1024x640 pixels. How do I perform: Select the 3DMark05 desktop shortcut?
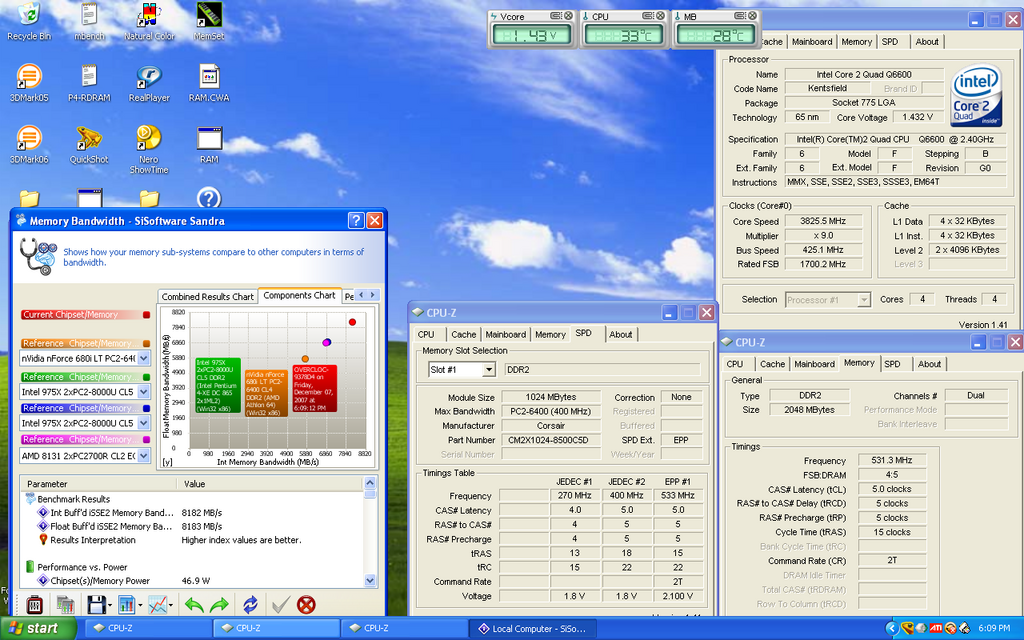pos(29,83)
